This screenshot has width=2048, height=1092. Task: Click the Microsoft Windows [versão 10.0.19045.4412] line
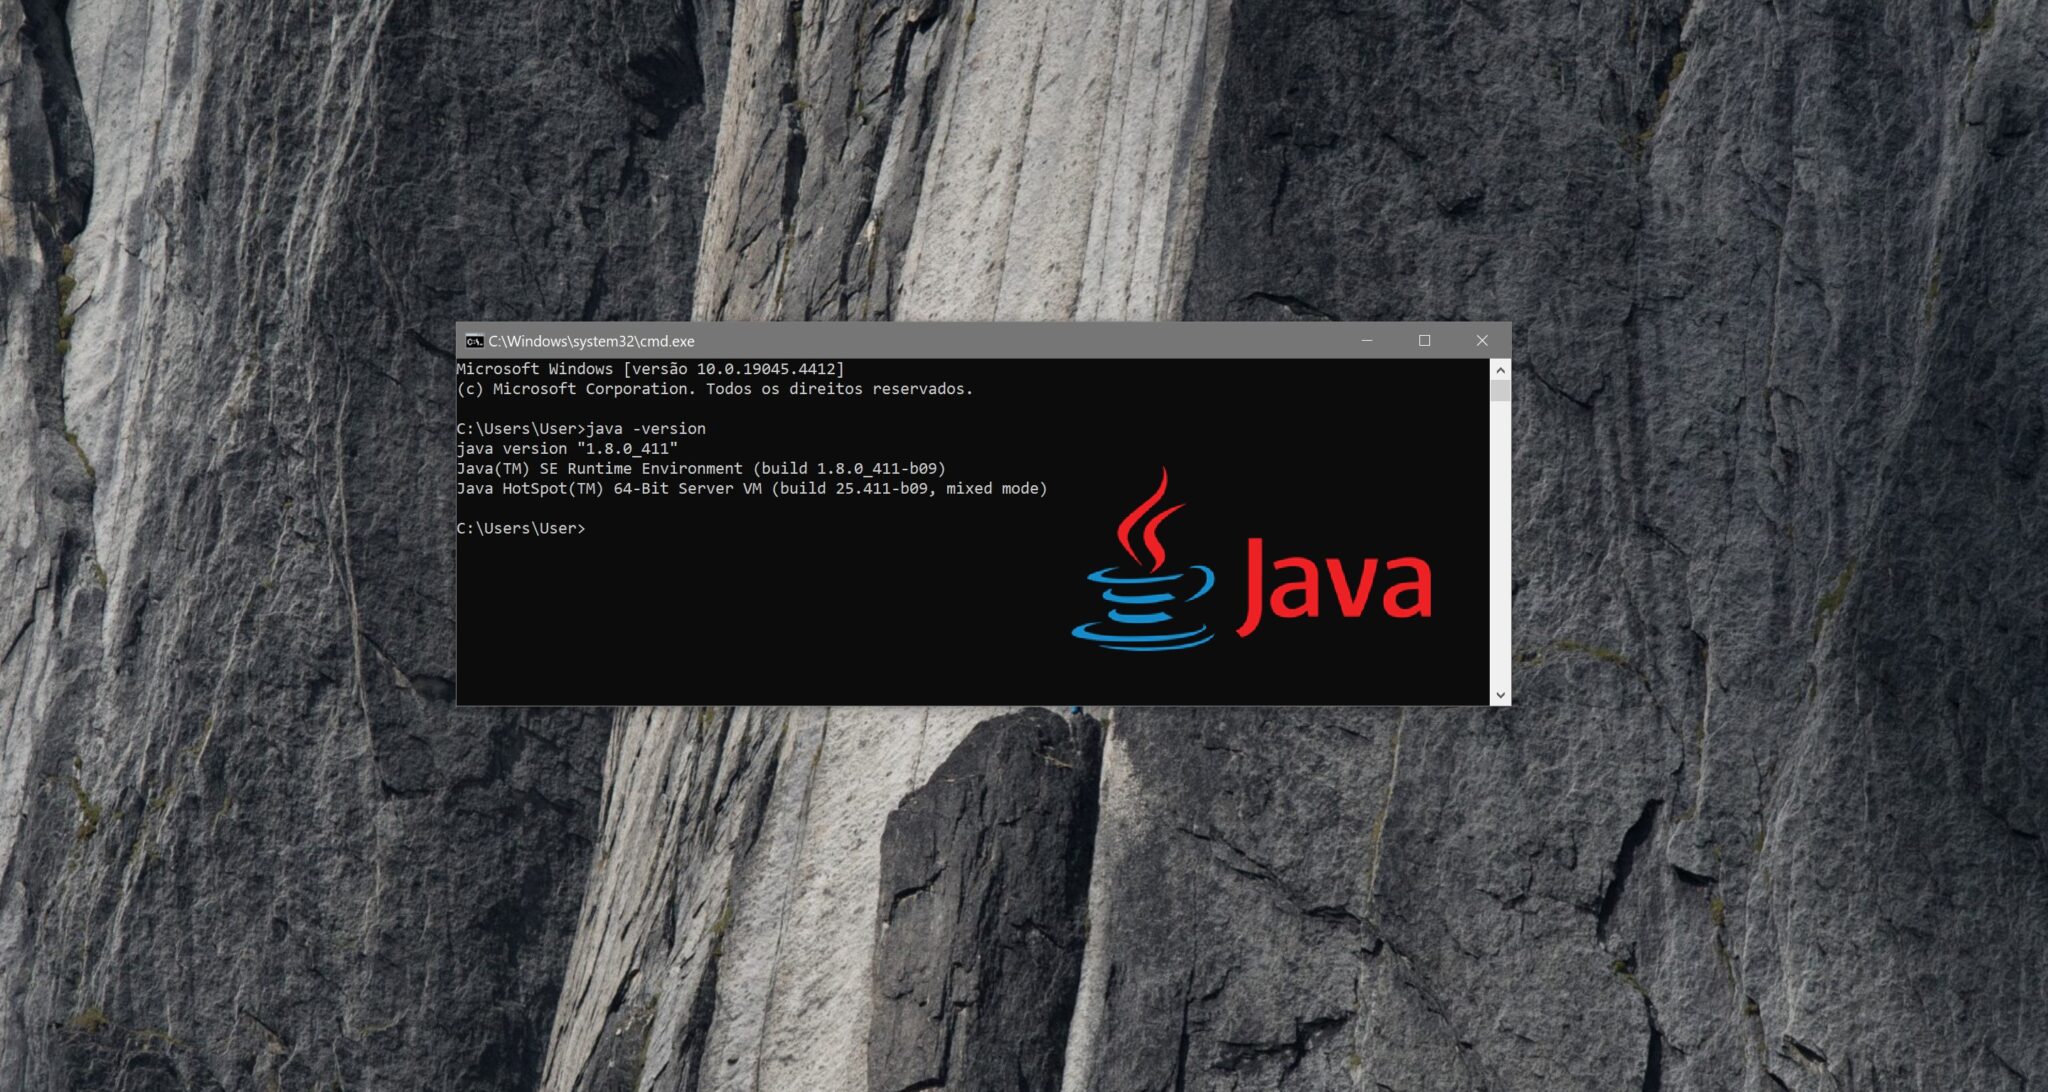pyautogui.click(x=650, y=369)
